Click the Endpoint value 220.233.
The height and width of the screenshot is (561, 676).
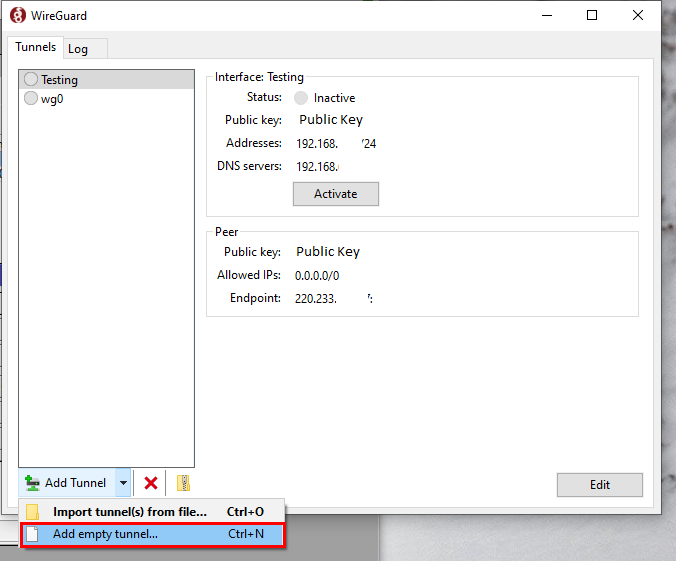(334, 298)
